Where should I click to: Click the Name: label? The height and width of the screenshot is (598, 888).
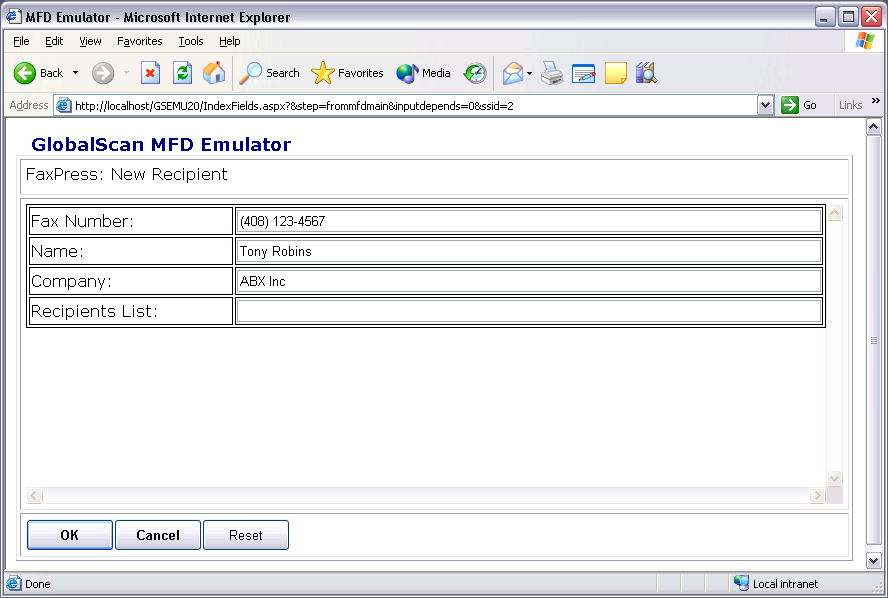(x=57, y=251)
